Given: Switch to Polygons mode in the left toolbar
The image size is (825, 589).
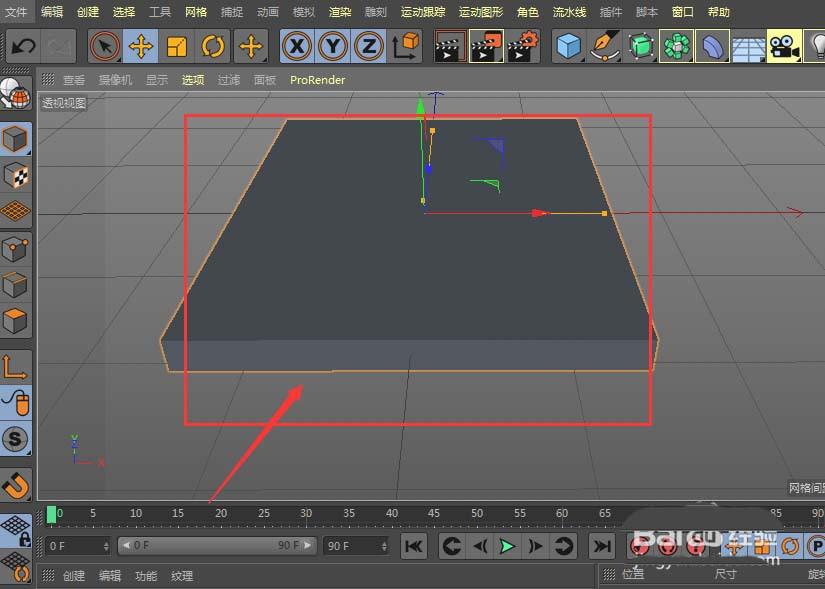Looking at the screenshot, I should point(15,322).
